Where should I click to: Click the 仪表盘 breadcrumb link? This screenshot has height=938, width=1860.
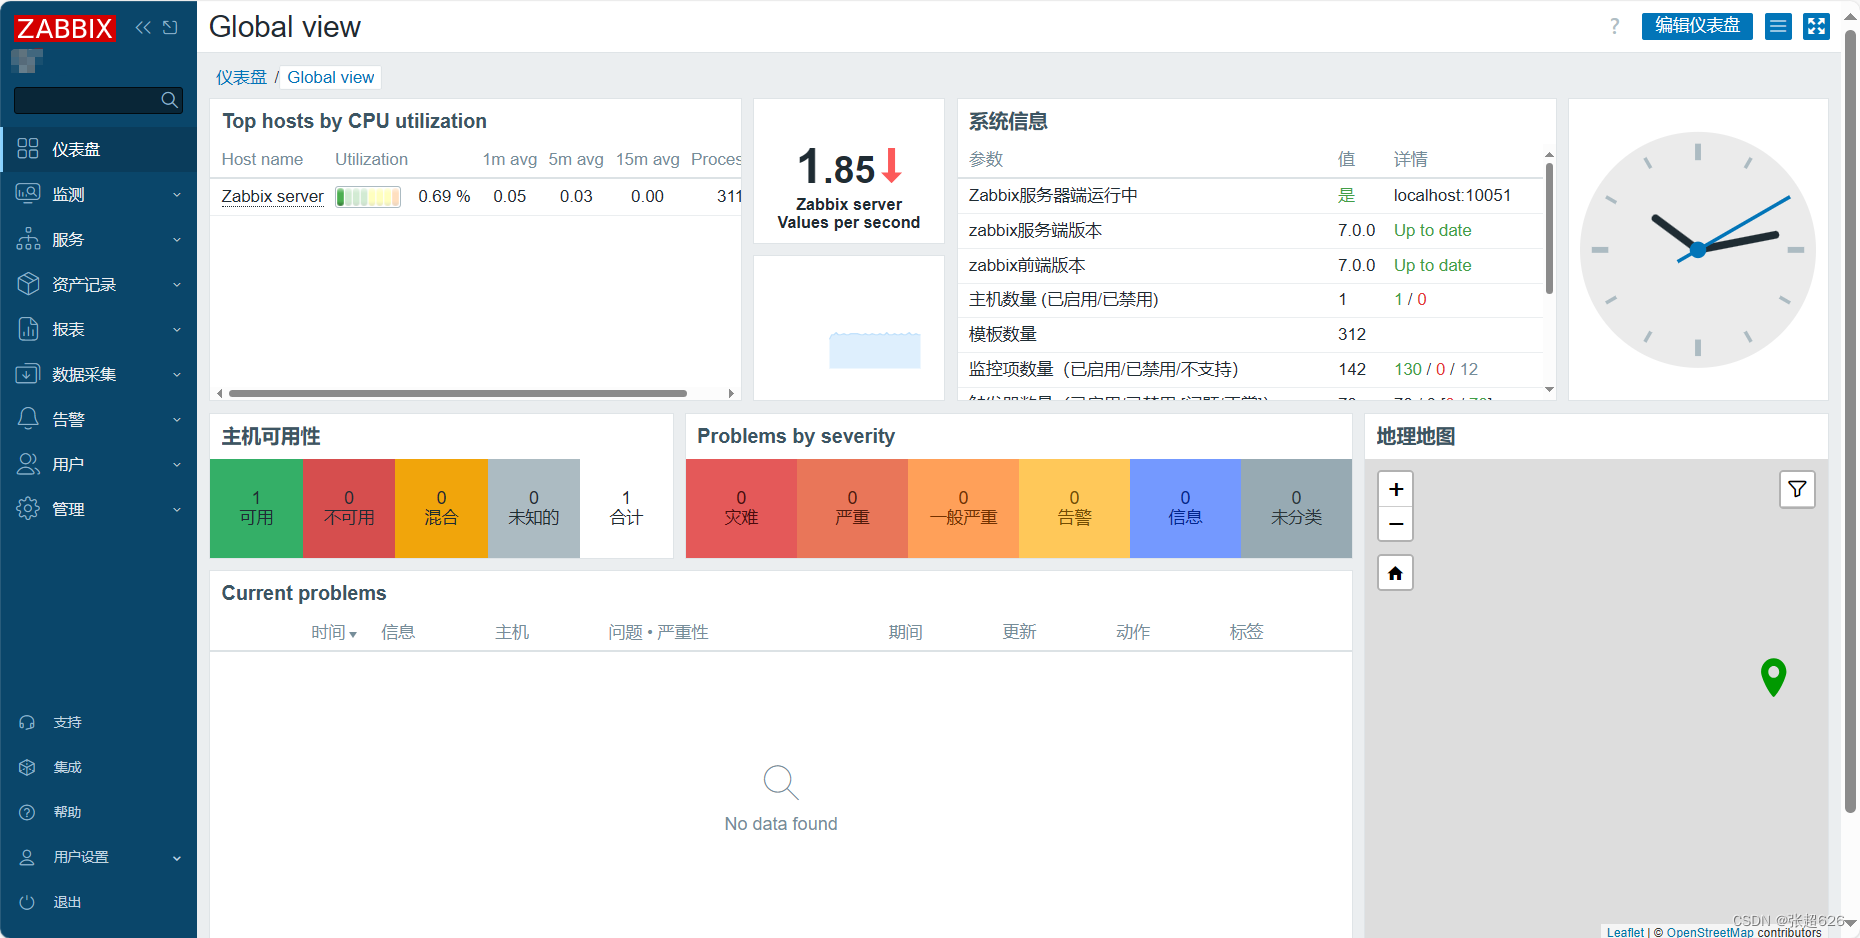pos(242,77)
